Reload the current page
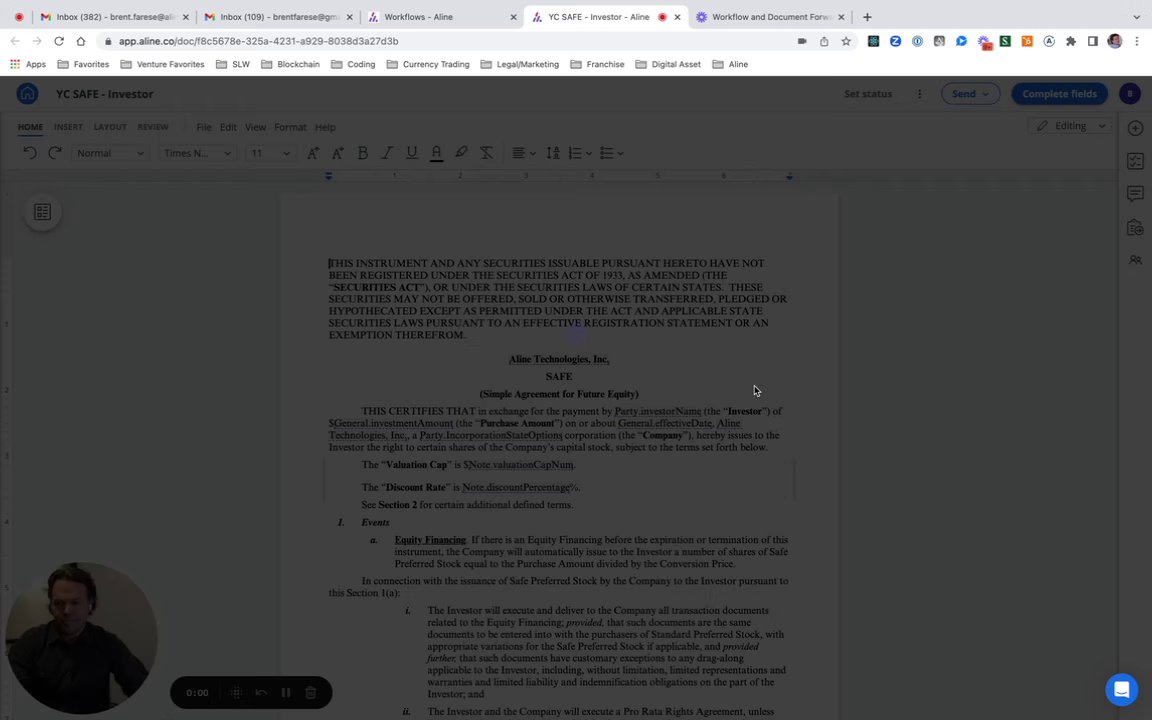The image size is (1152, 720). [x=59, y=41]
